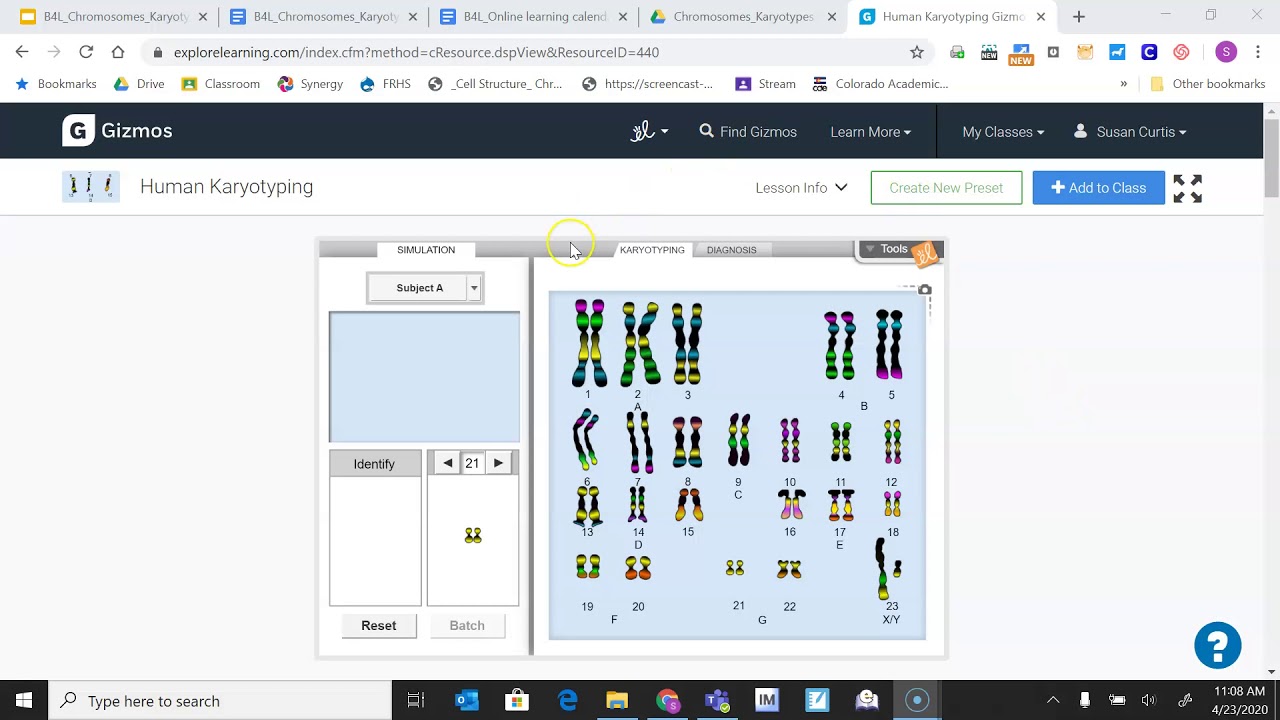Open the Chrome three-dot menu
This screenshot has width=1280, height=720.
1258,52
